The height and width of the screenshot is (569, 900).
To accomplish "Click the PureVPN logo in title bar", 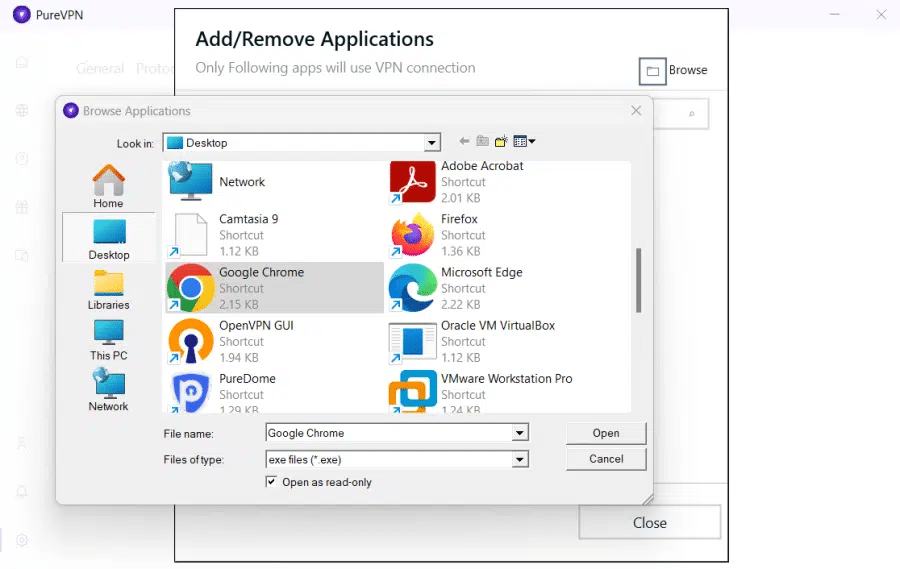I will (x=22, y=14).
